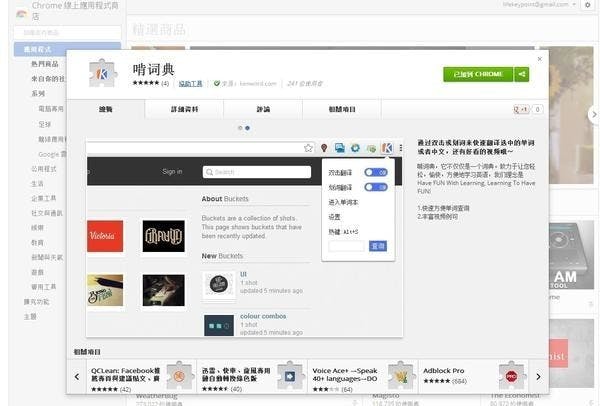Select 生活 in the sidebar
This screenshot has height=406, width=600.
37,184
